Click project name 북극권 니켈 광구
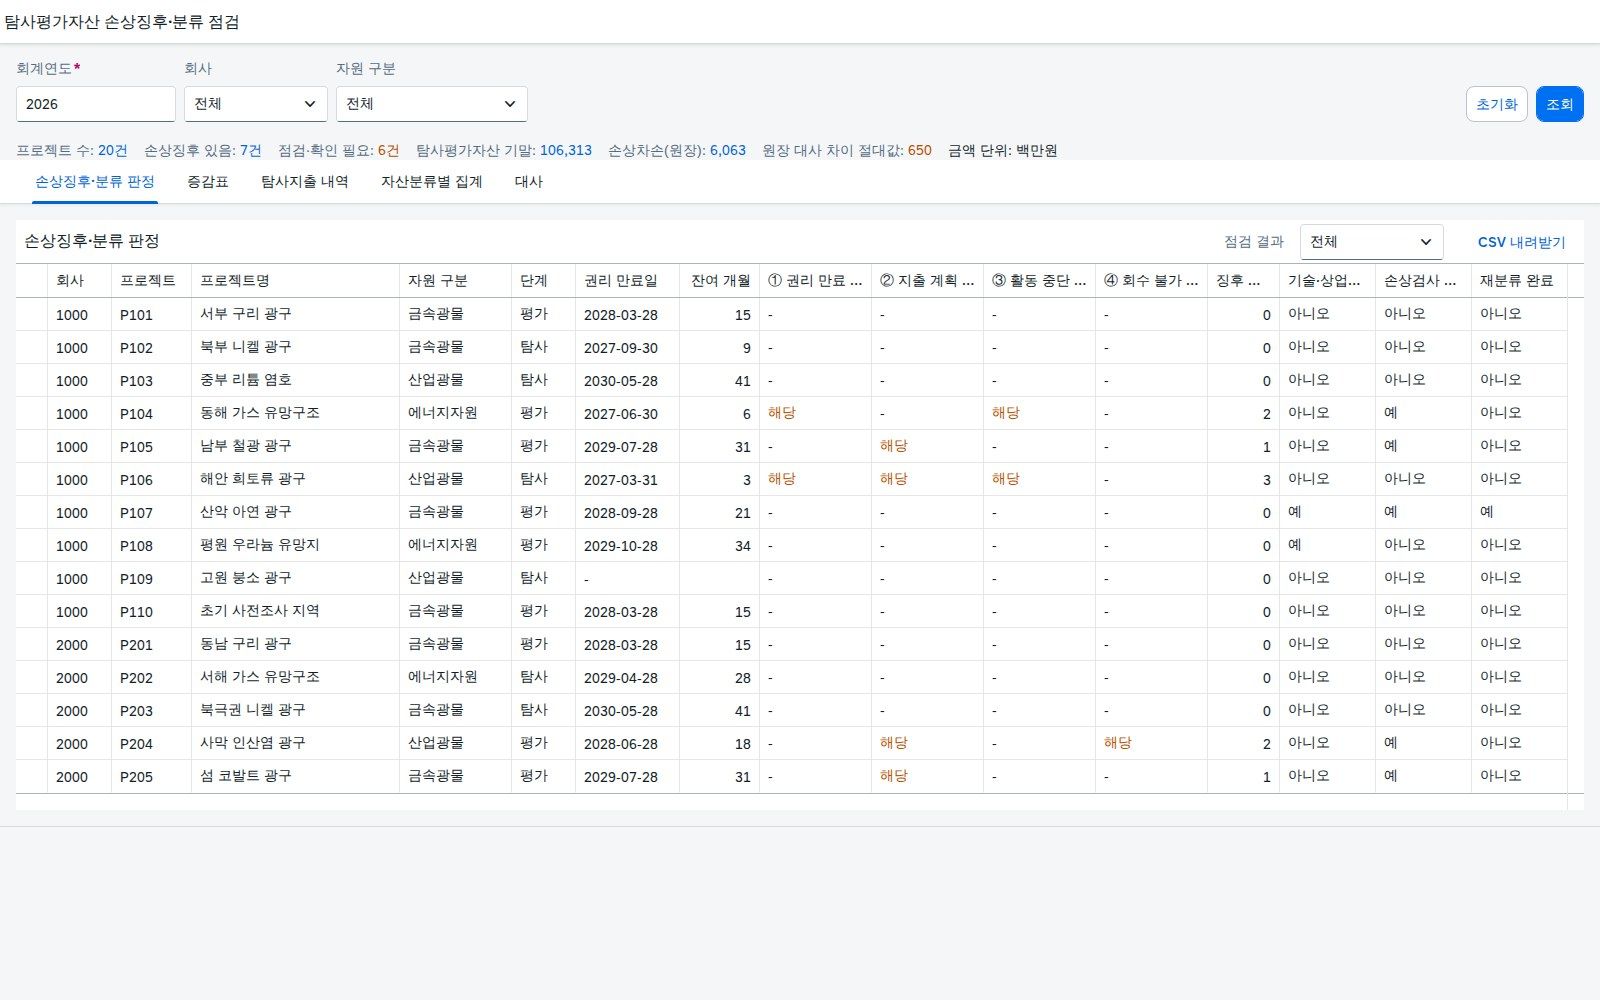This screenshot has width=1600, height=1000. pyautogui.click(x=253, y=710)
